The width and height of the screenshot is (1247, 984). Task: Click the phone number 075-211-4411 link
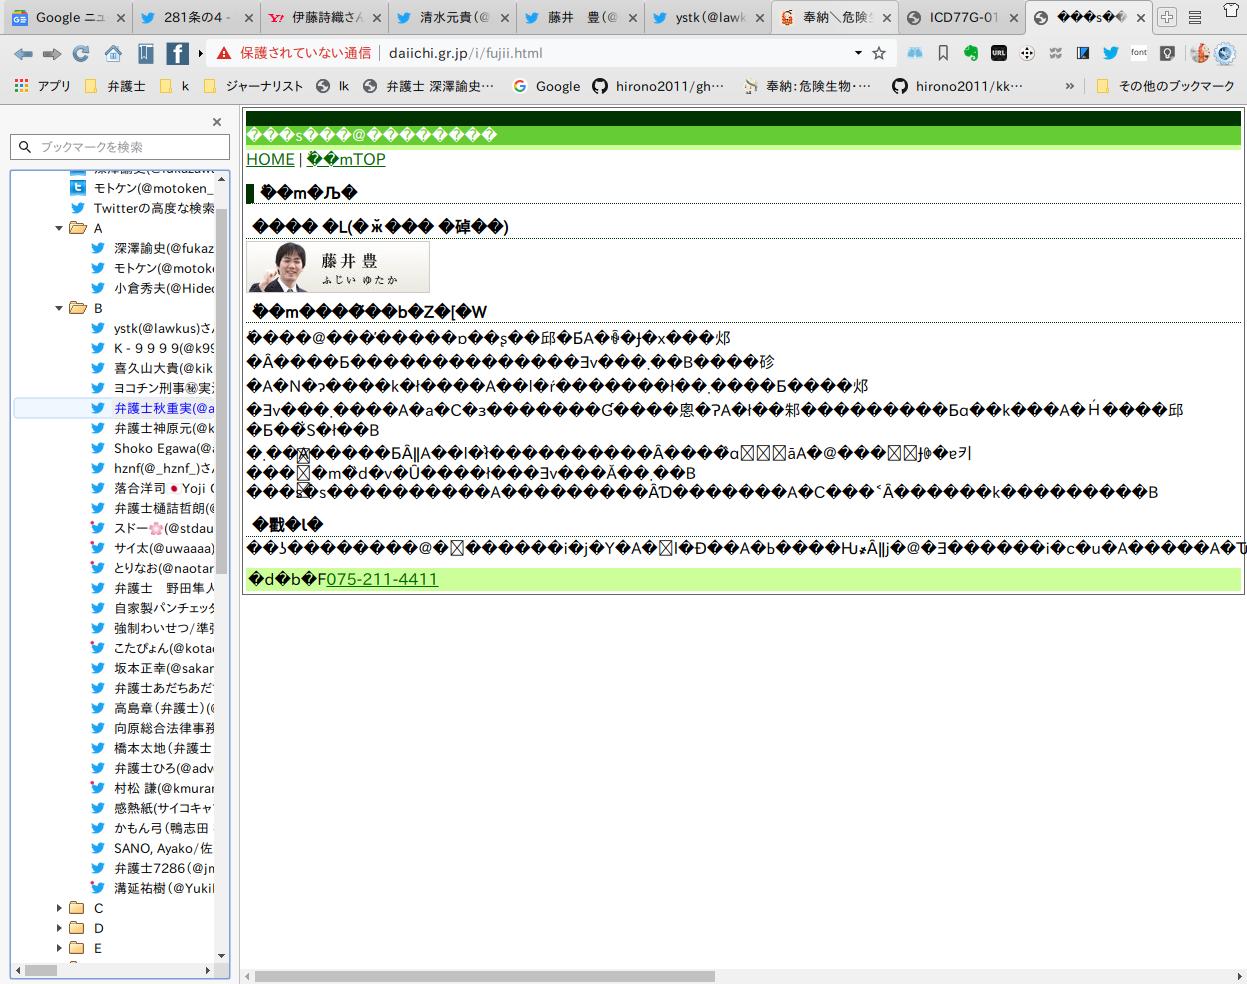pos(382,579)
